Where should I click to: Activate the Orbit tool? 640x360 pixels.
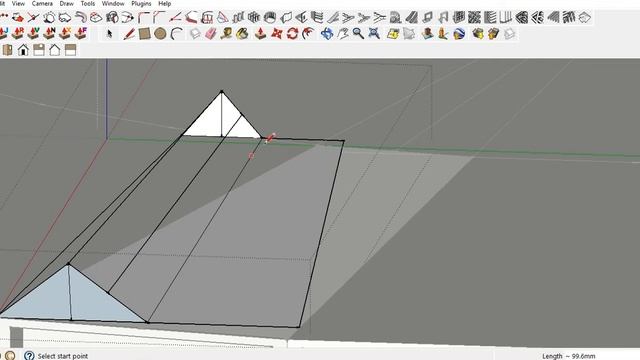(327, 33)
